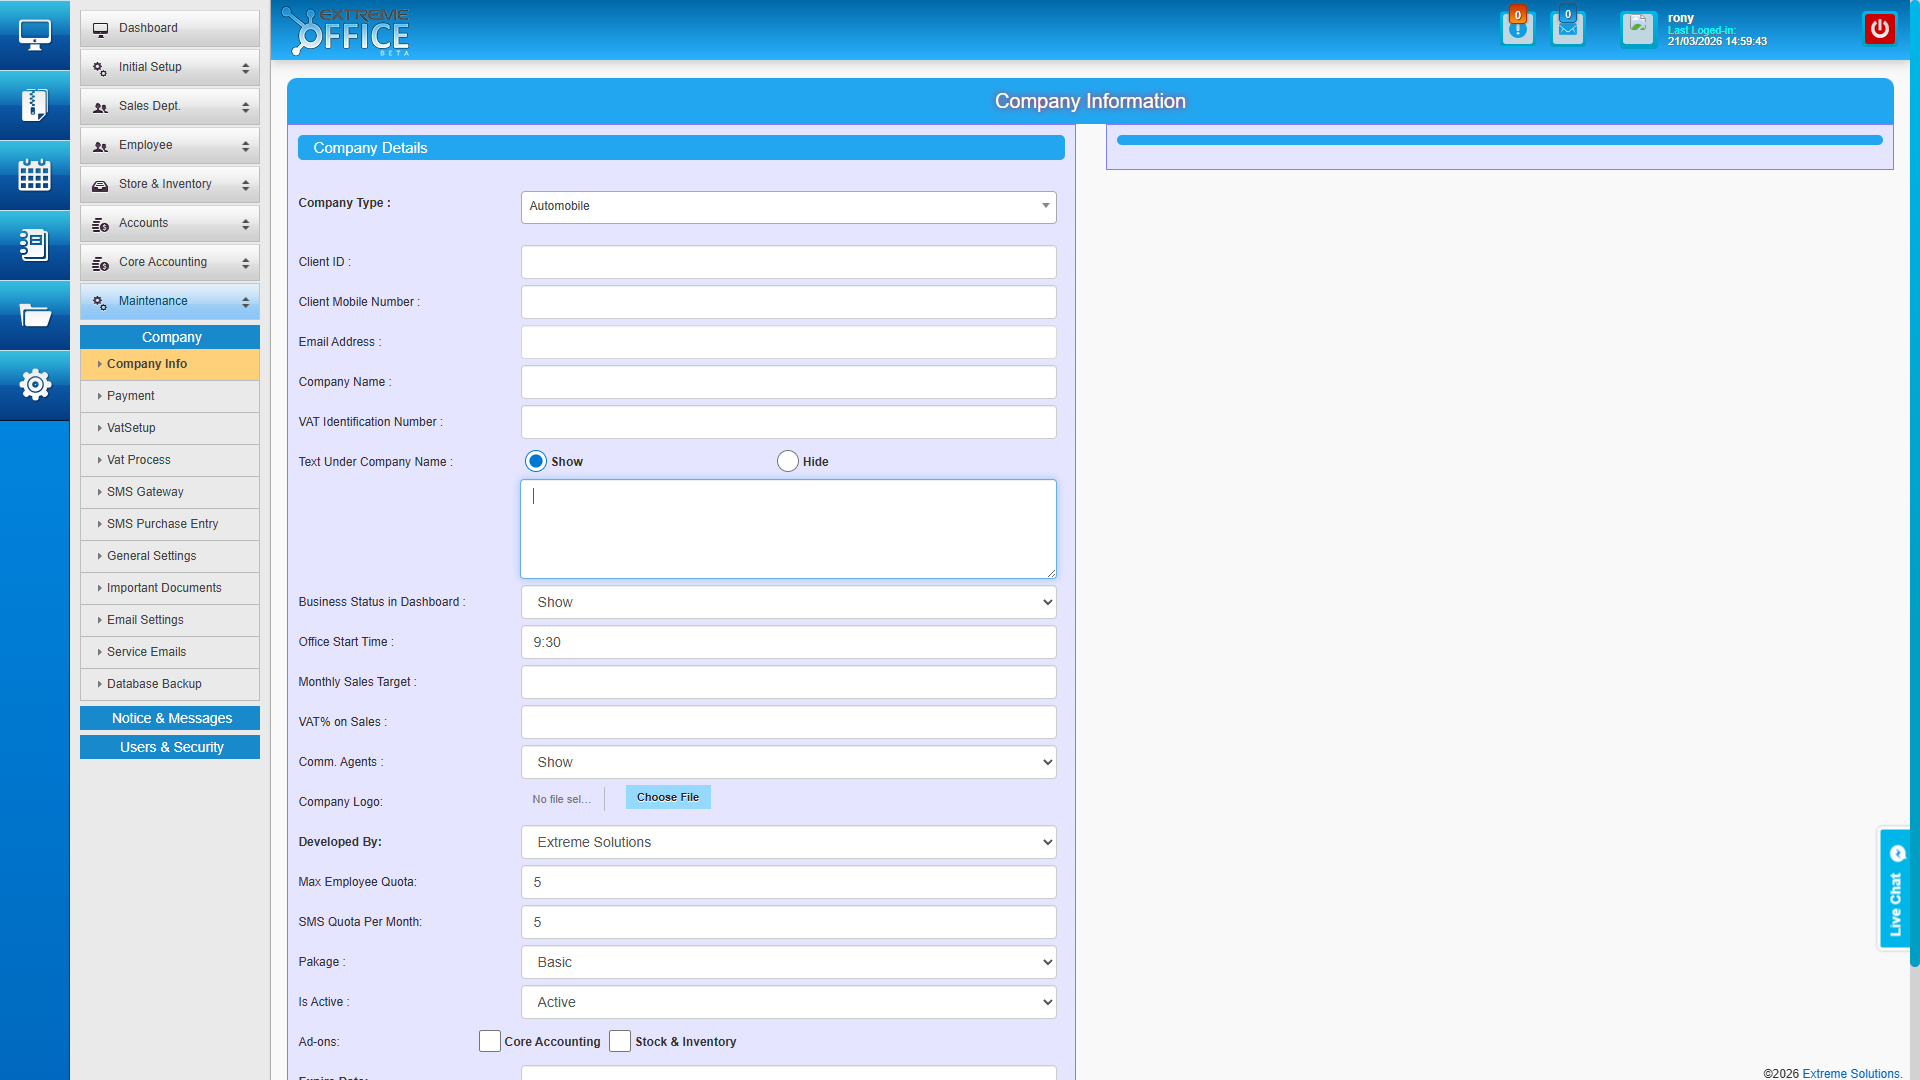Screen dimensions: 1920x1080
Task: Open the calendar icon in left sidebar
Action: pos(34,175)
